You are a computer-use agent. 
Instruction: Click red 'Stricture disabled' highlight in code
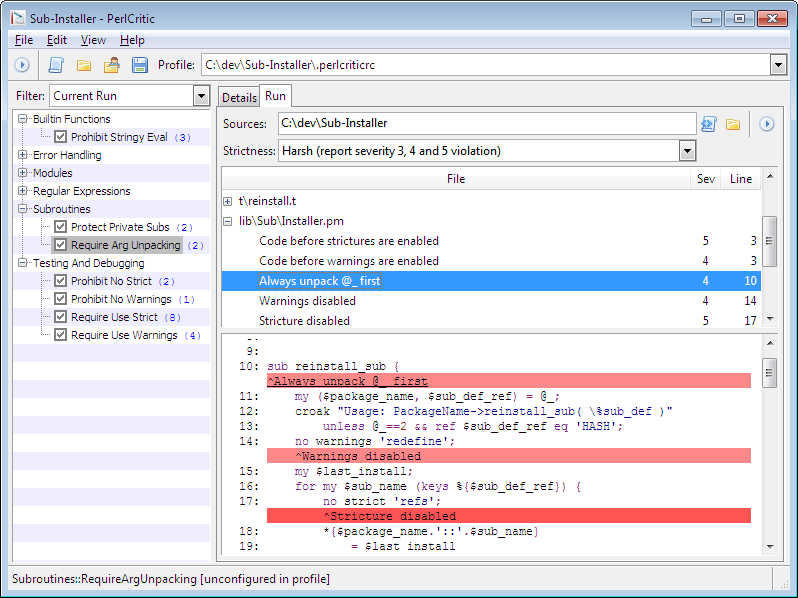tap(509, 516)
